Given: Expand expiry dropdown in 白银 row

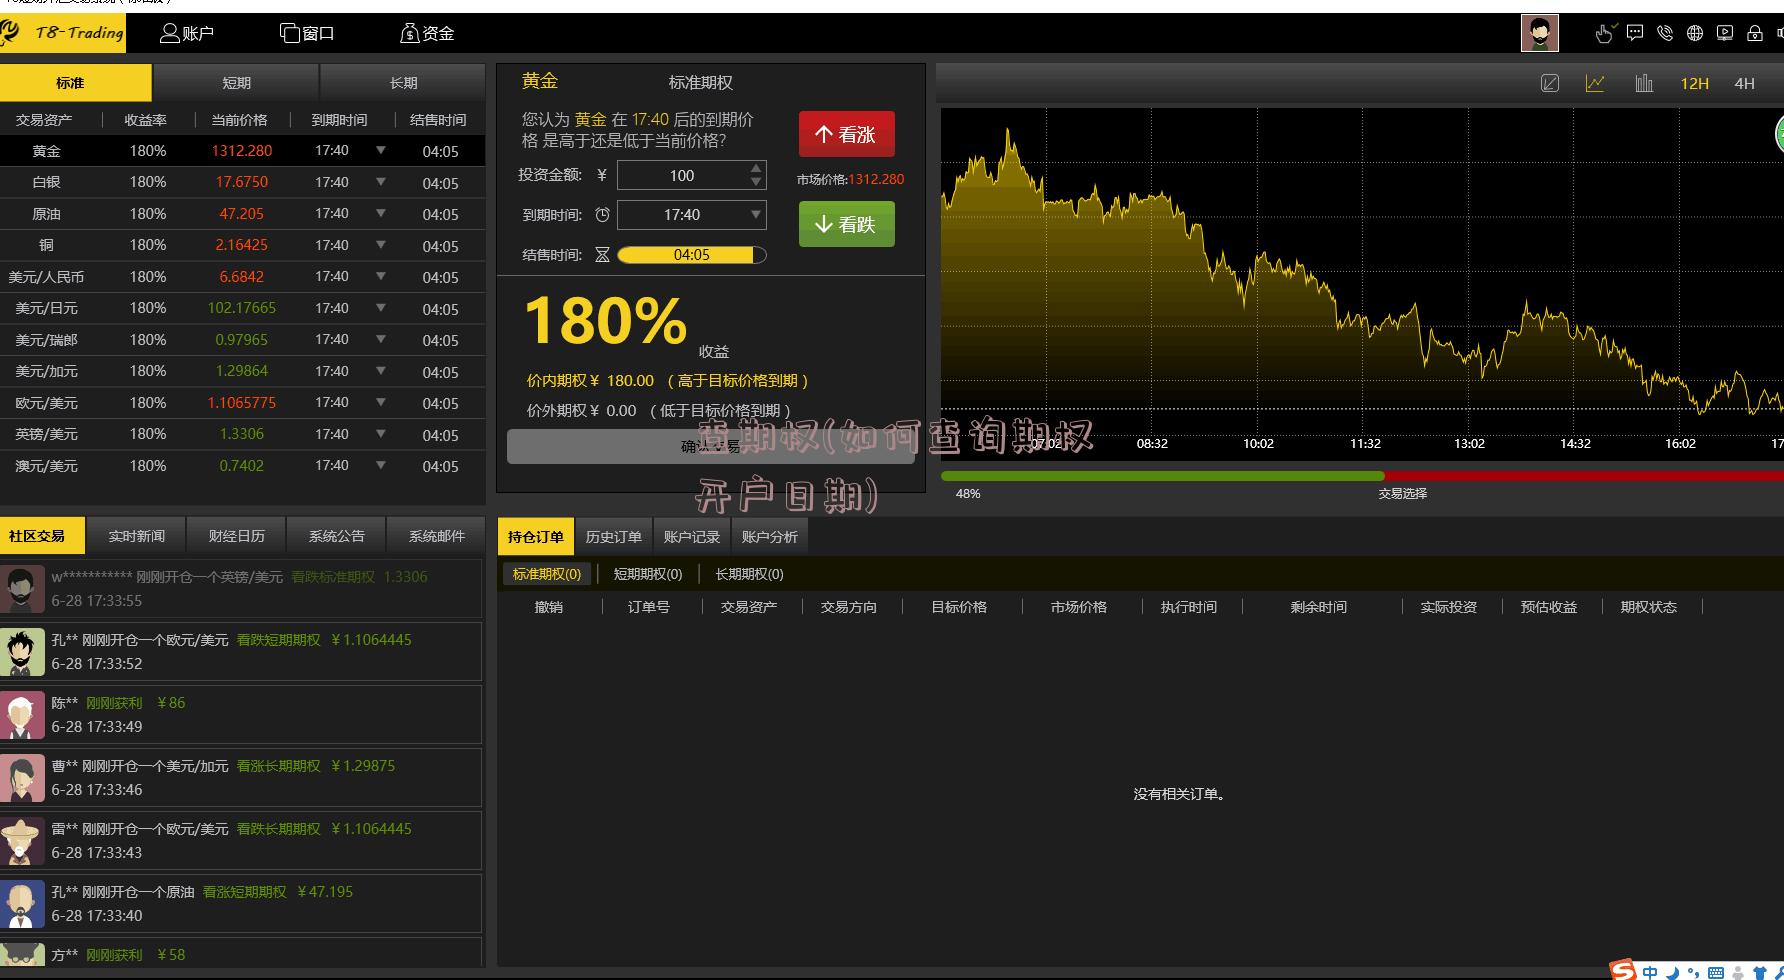Looking at the screenshot, I should pyautogui.click(x=381, y=182).
